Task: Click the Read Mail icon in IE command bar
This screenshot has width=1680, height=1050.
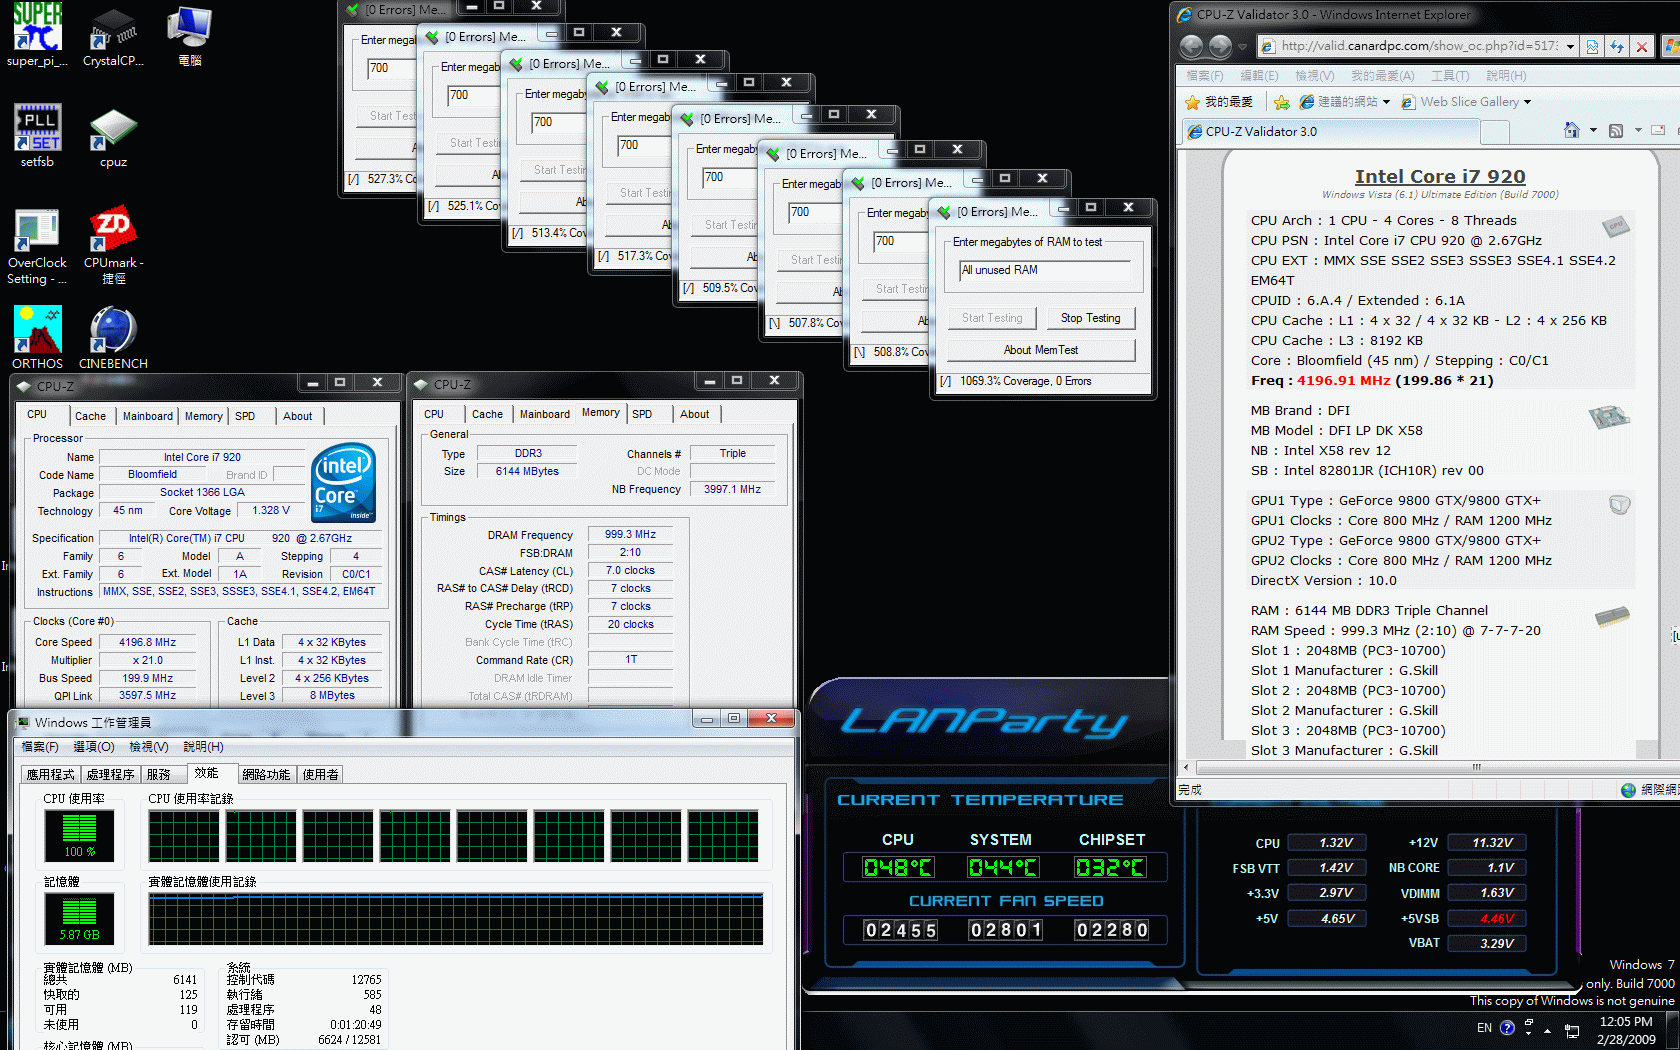Action: (x=1658, y=130)
